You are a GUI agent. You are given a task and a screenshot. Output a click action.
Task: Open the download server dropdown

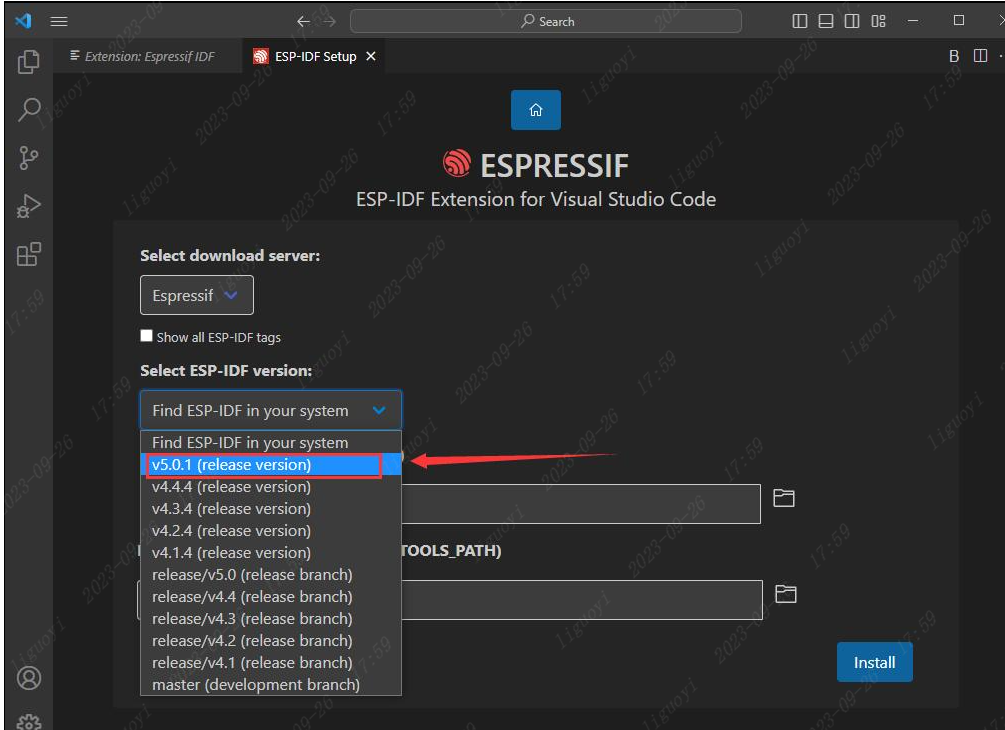[x=197, y=295]
